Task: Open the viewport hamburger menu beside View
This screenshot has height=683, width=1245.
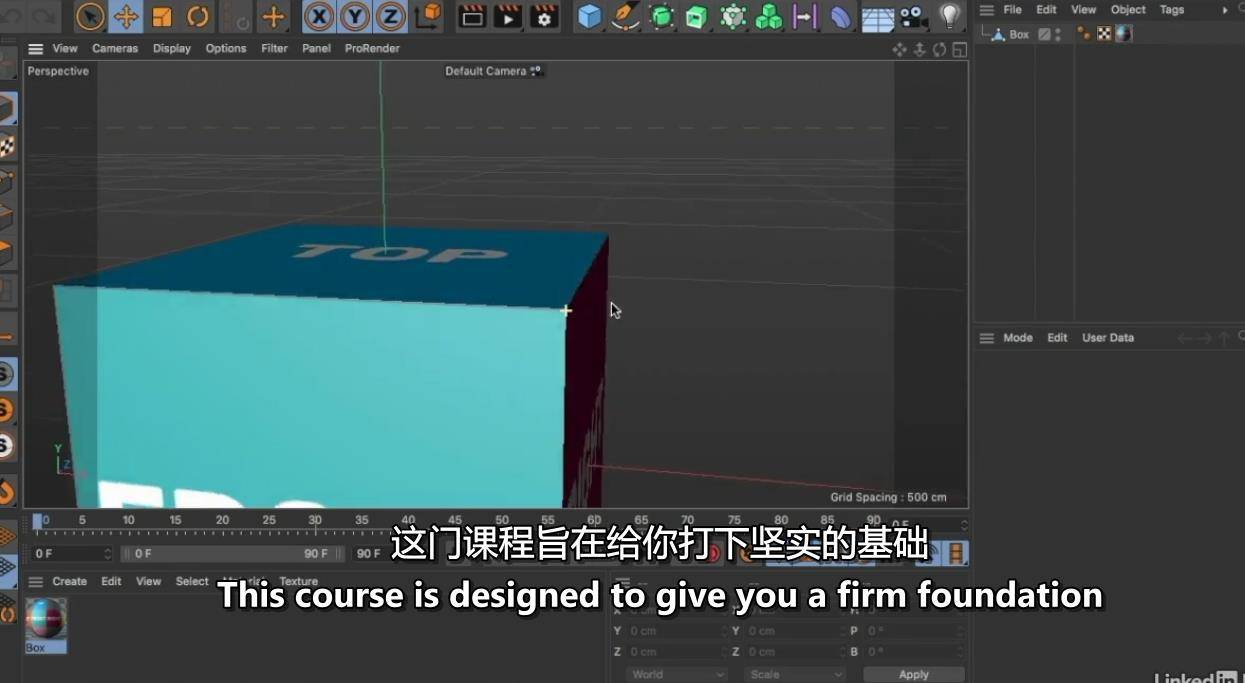Action: 36,48
